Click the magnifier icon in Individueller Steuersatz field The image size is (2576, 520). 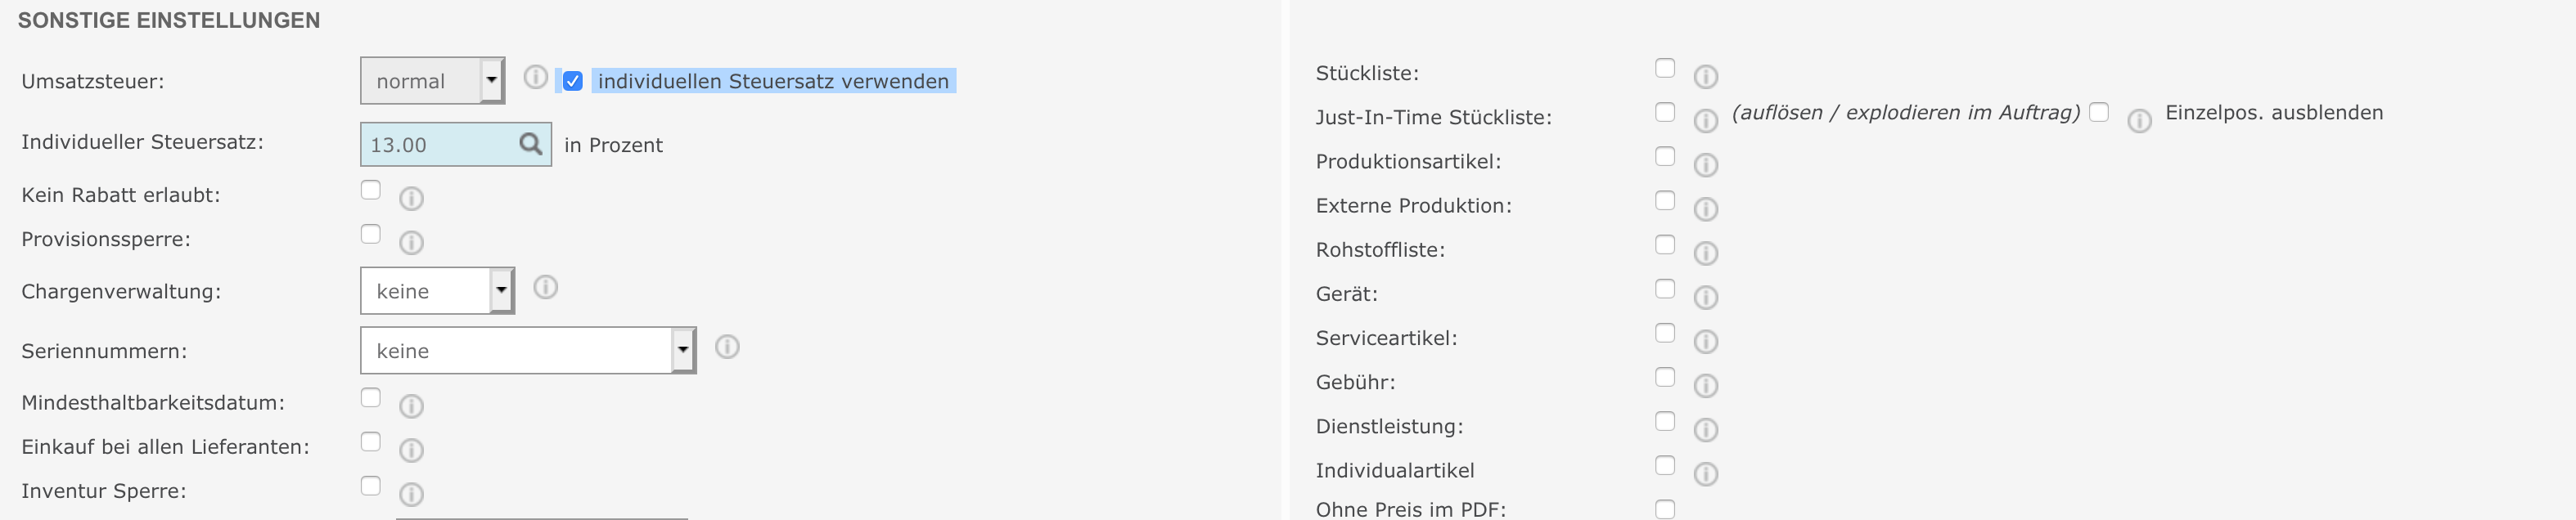pos(531,144)
